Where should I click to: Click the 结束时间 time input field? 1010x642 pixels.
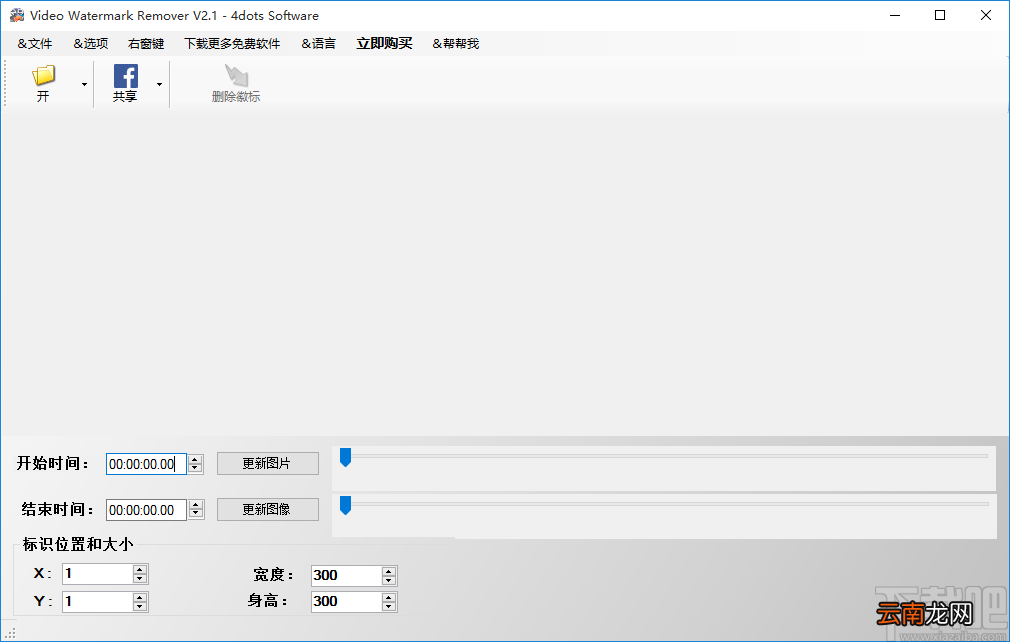click(x=146, y=510)
